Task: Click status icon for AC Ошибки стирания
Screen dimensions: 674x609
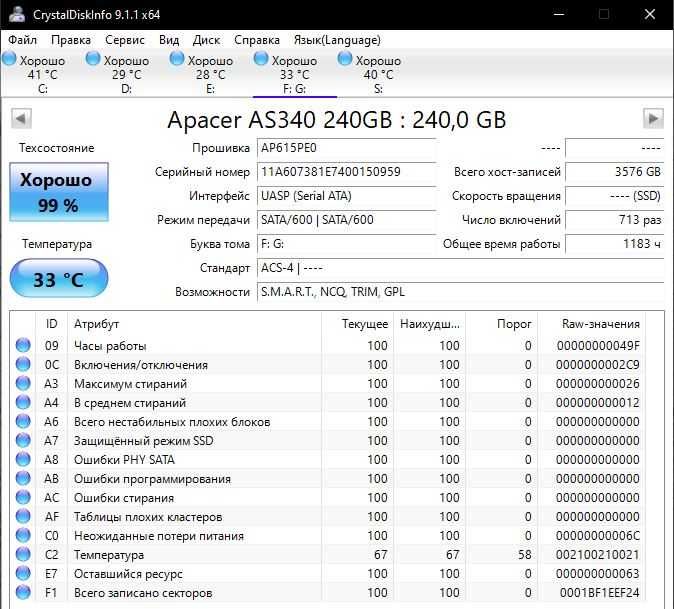Action: coord(23,497)
